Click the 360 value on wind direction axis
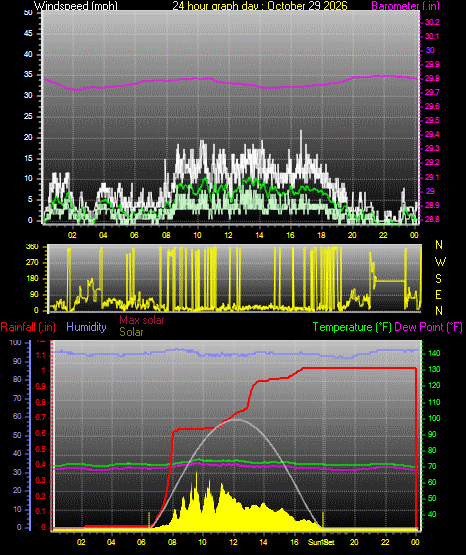The width and height of the screenshot is (466, 555). (32, 247)
